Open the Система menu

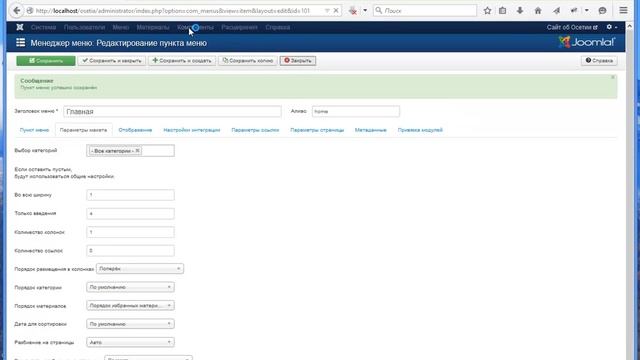43,27
